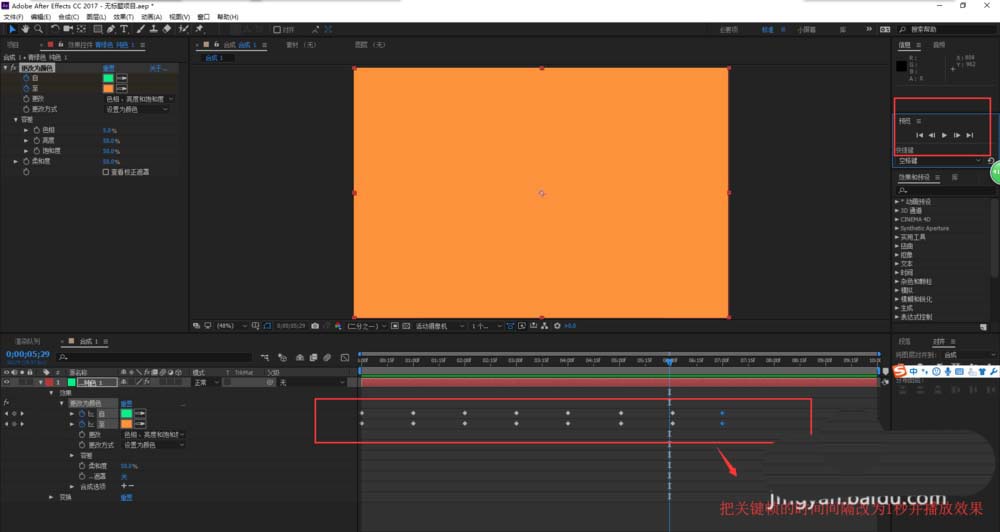Select the Pen tool
The width and height of the screenshot is (1000, 532).
(x=111, y=29)
